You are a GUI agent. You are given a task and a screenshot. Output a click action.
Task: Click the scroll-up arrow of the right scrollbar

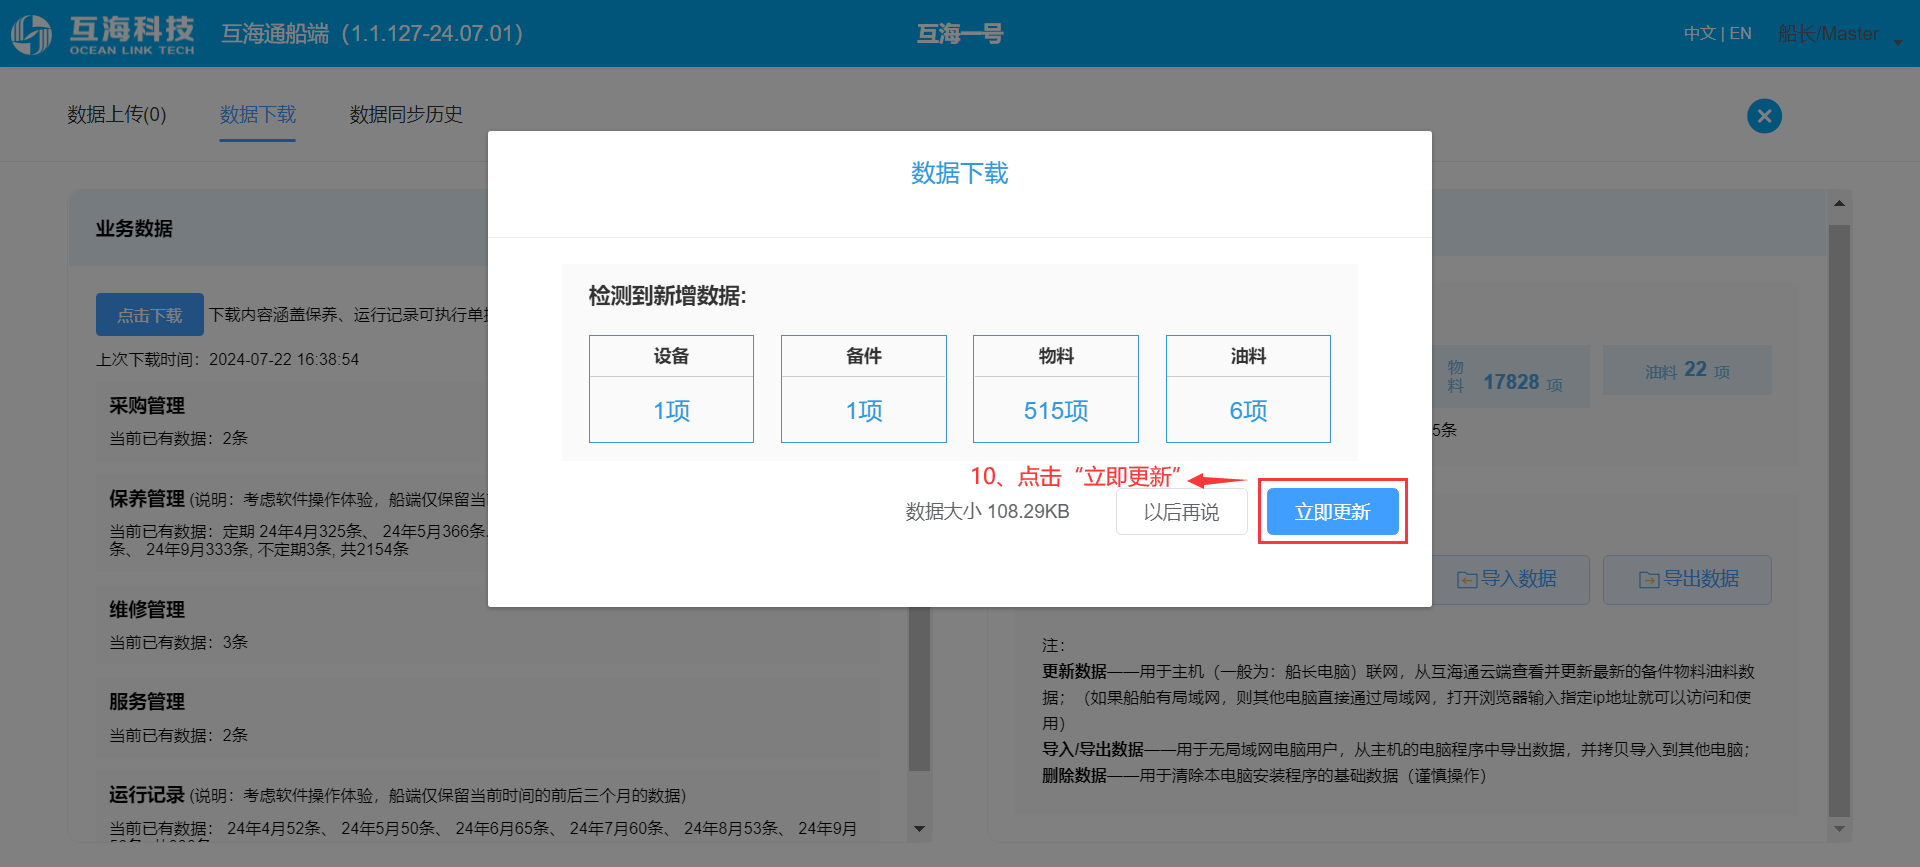coord(1839,204)
